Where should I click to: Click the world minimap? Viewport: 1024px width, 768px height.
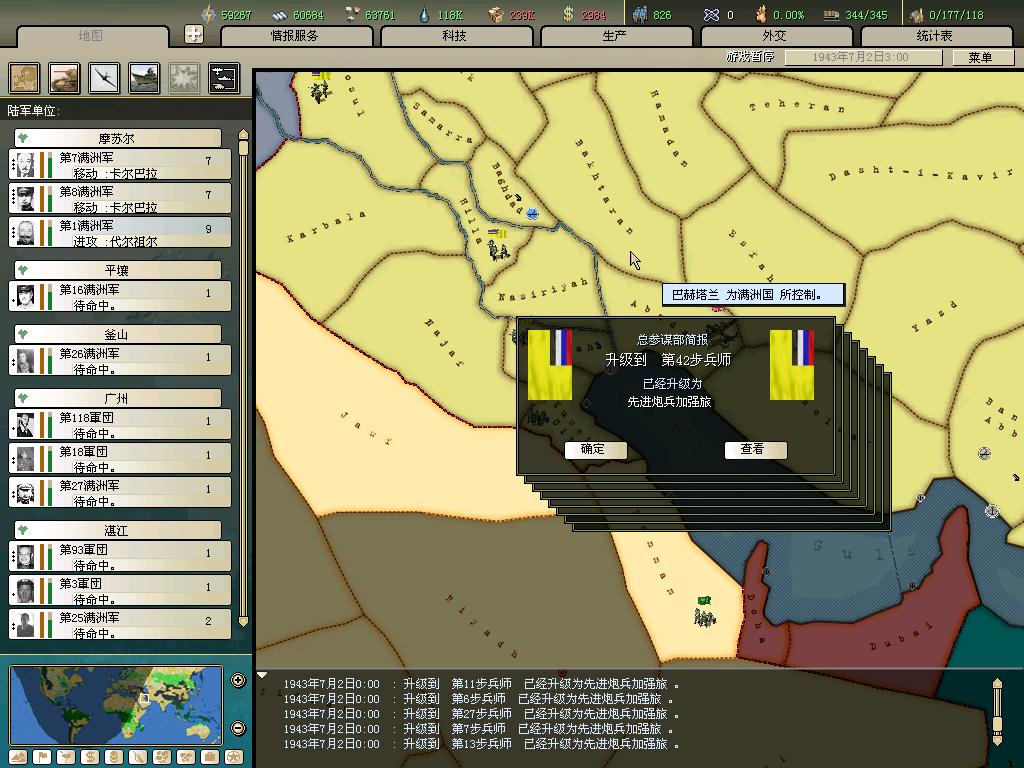[116, 705]
